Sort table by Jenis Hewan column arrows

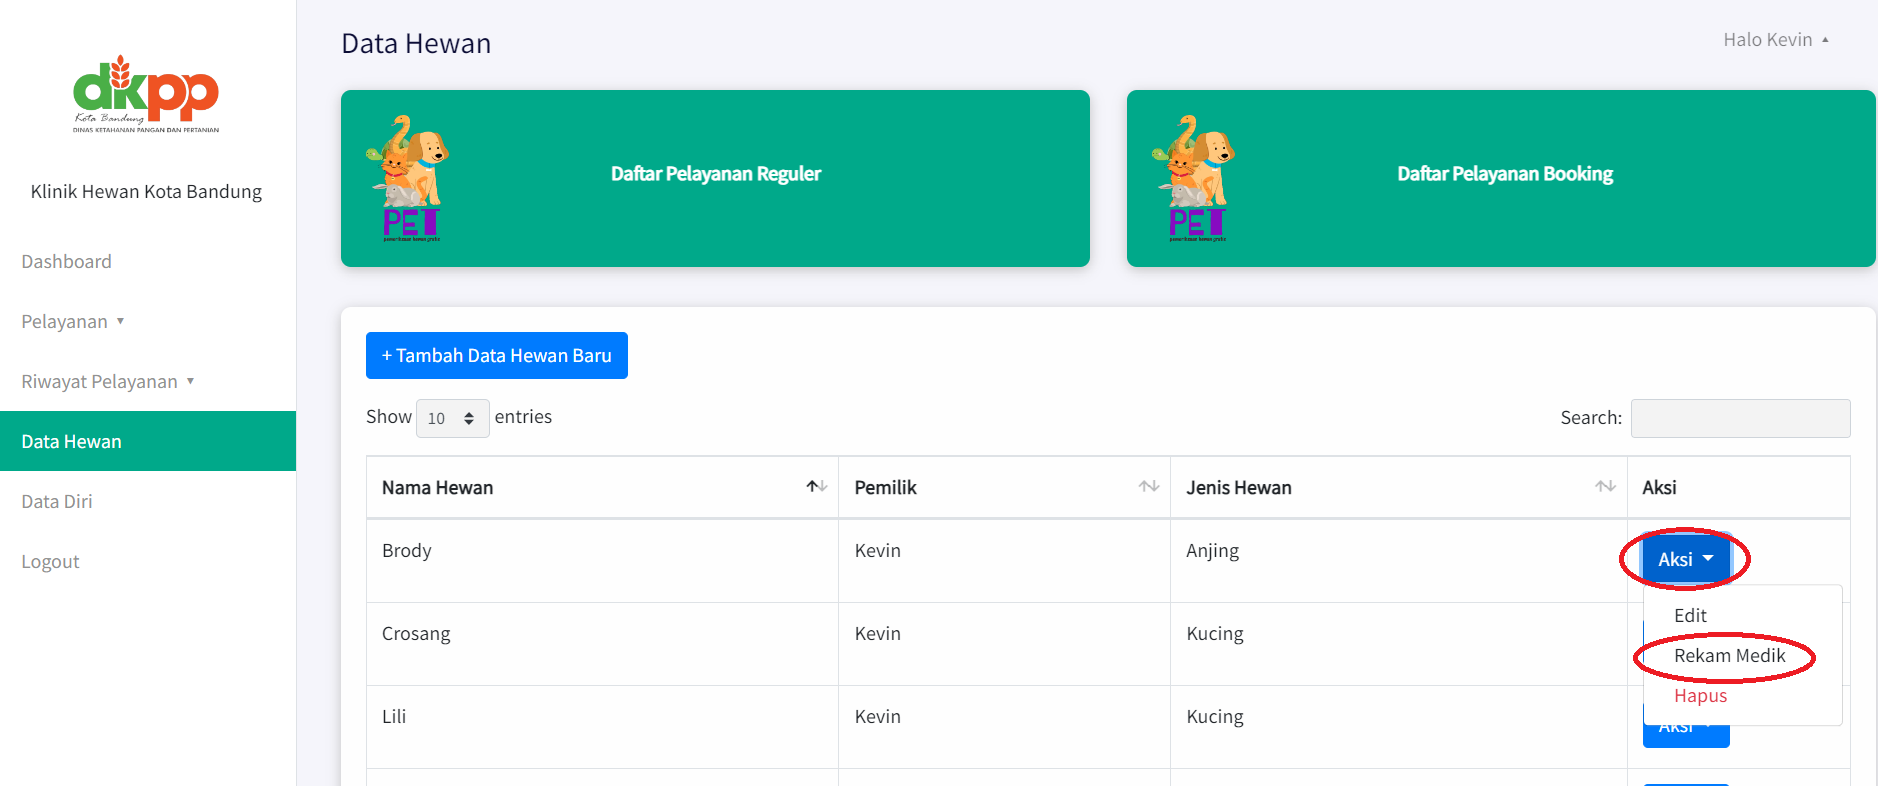(x=1605, y=487)
